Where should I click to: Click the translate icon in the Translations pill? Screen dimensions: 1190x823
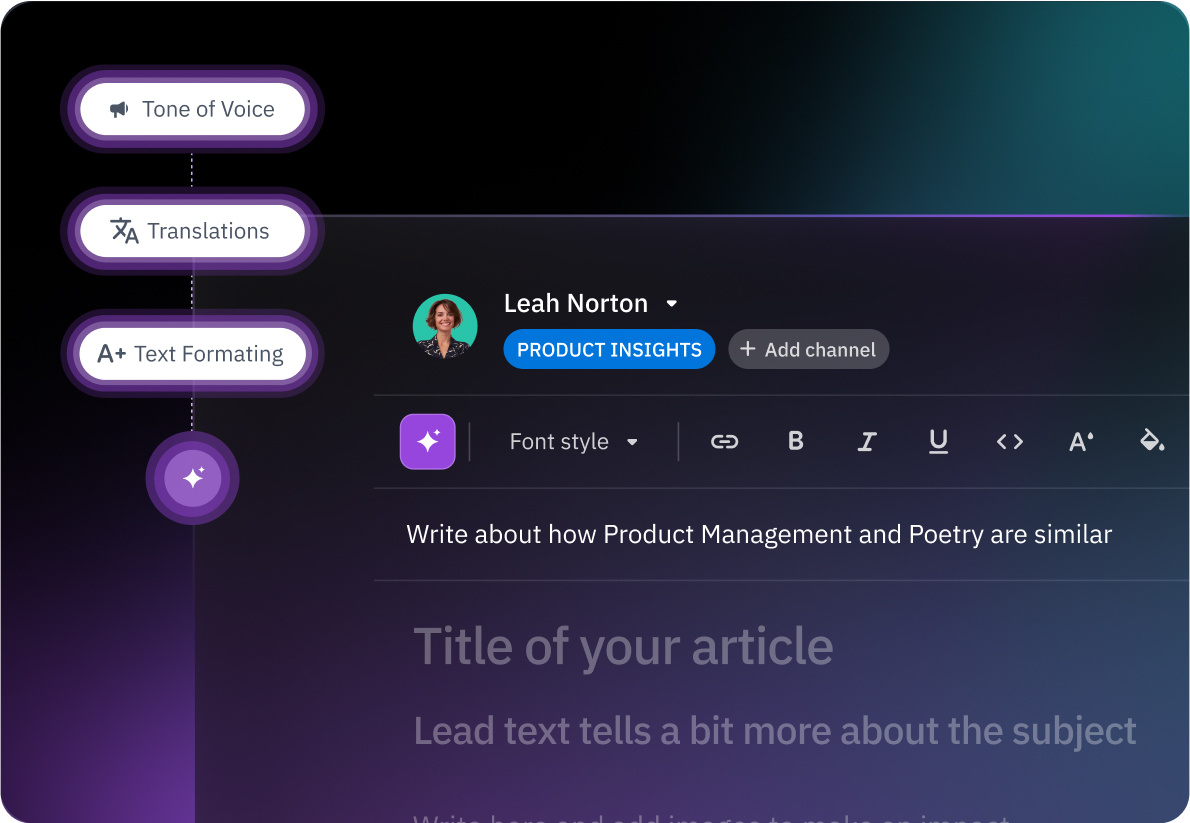click(x=124, y=231)
